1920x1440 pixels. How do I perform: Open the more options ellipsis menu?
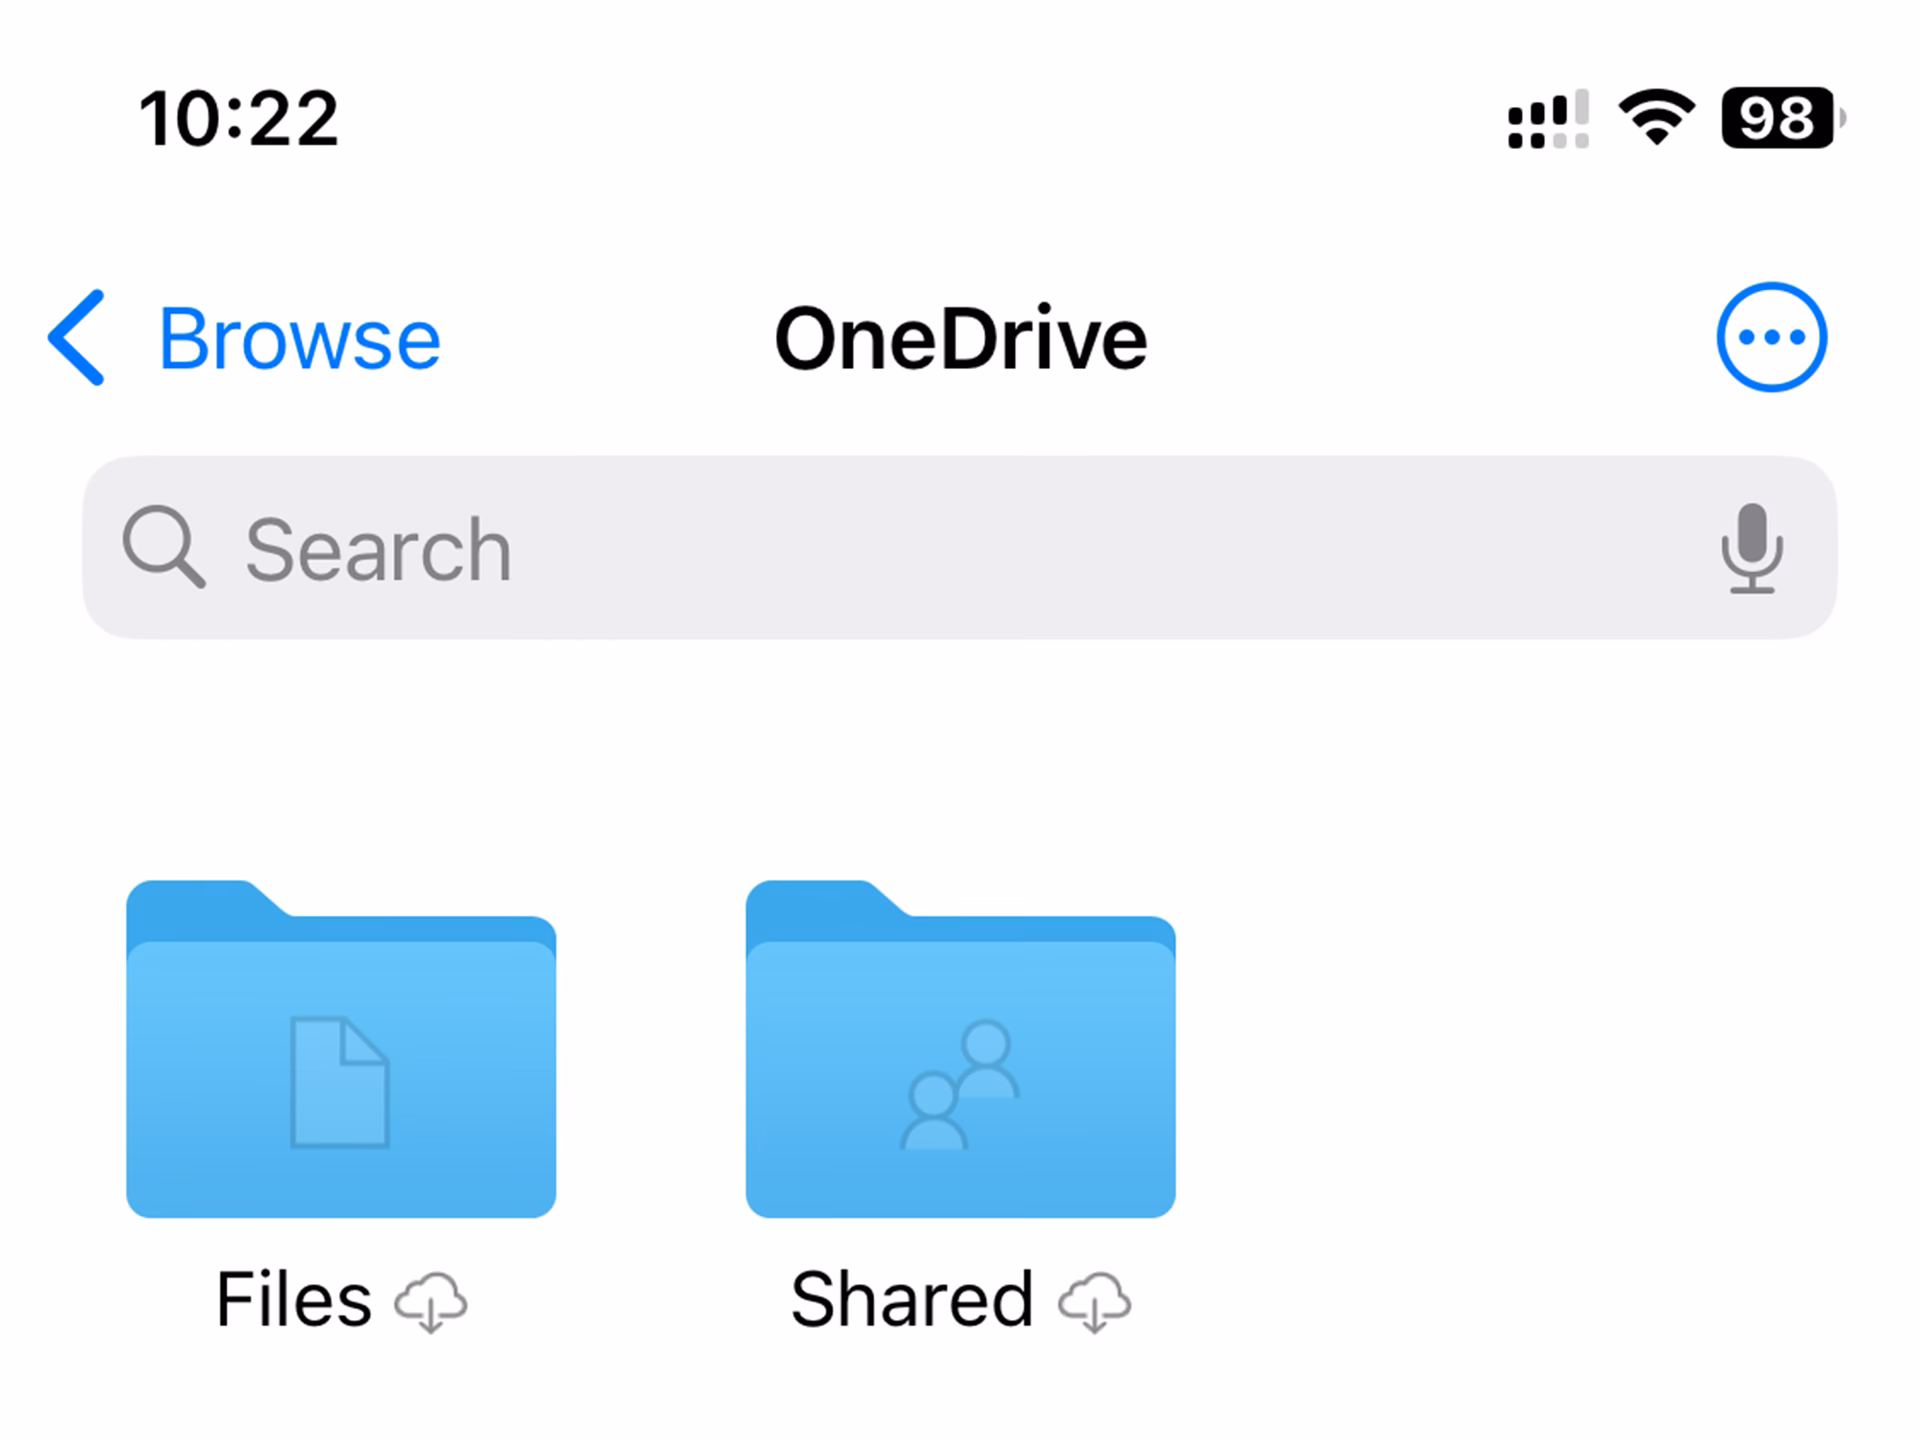[x=1772, y=337]
